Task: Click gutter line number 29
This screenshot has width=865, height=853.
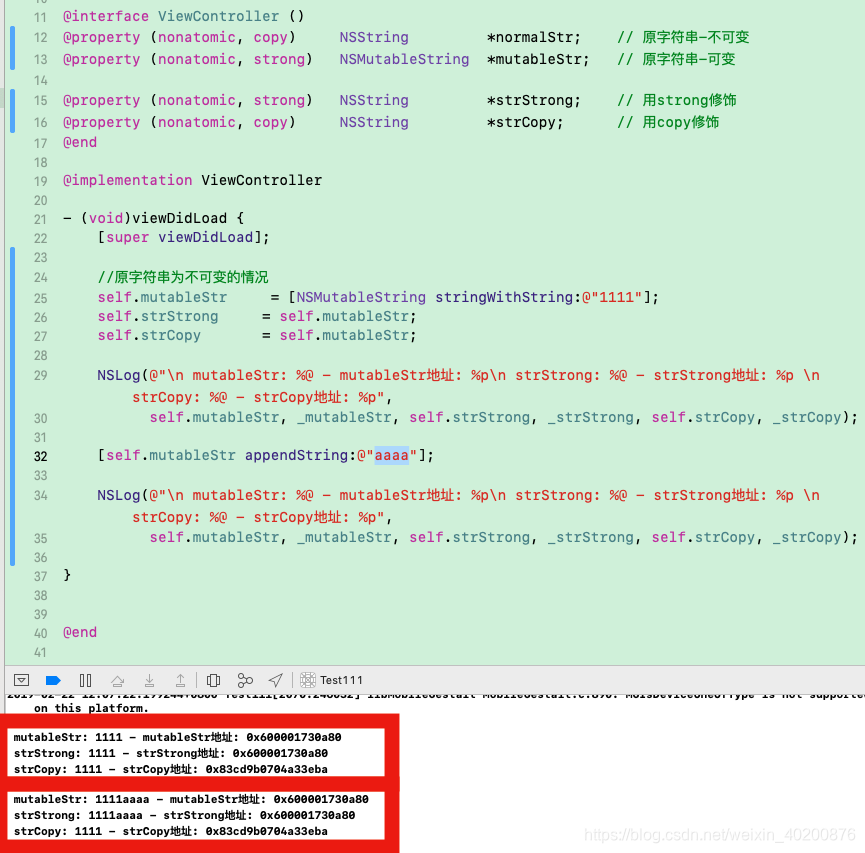Action: (x=40, y=376)
